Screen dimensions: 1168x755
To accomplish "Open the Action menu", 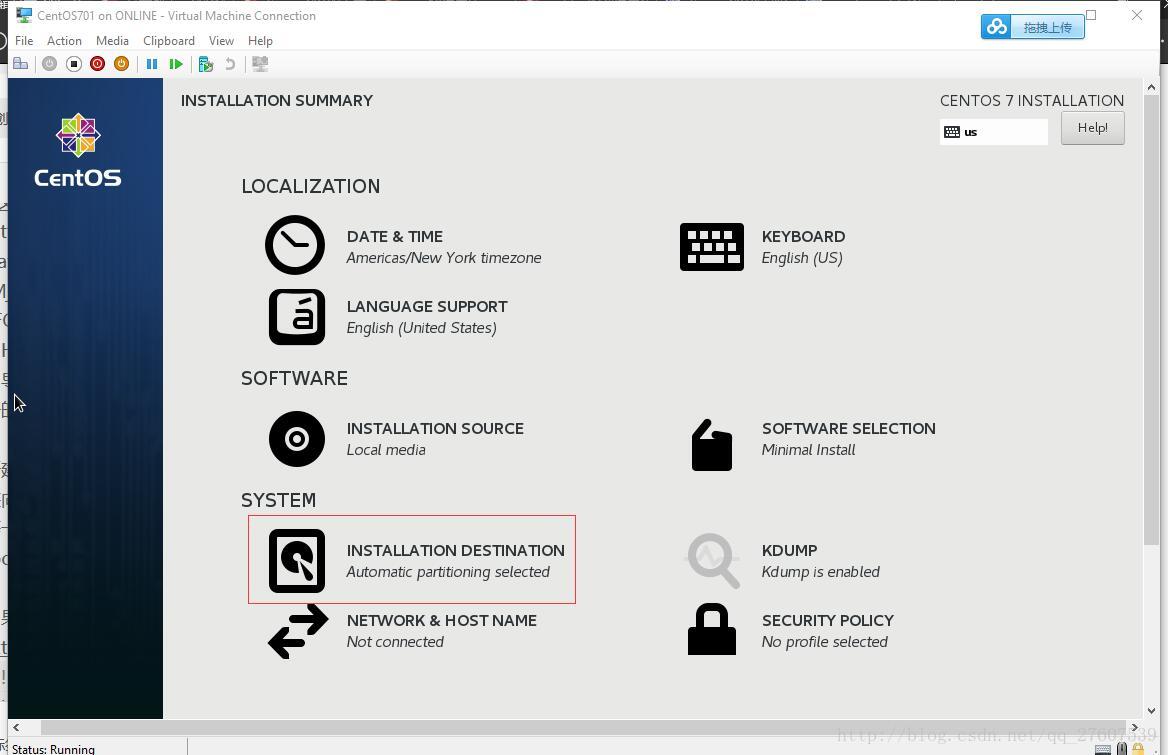I will [64, 40].
